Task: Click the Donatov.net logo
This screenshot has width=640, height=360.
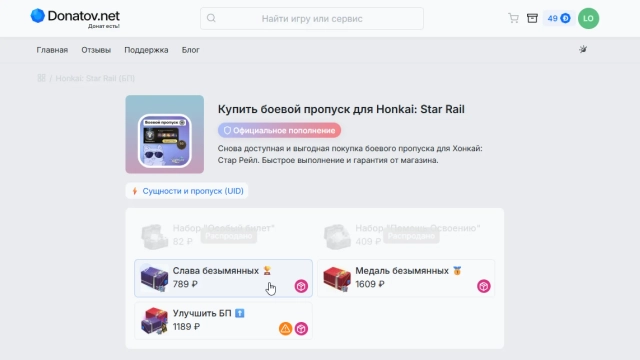Action: (75, 18)
